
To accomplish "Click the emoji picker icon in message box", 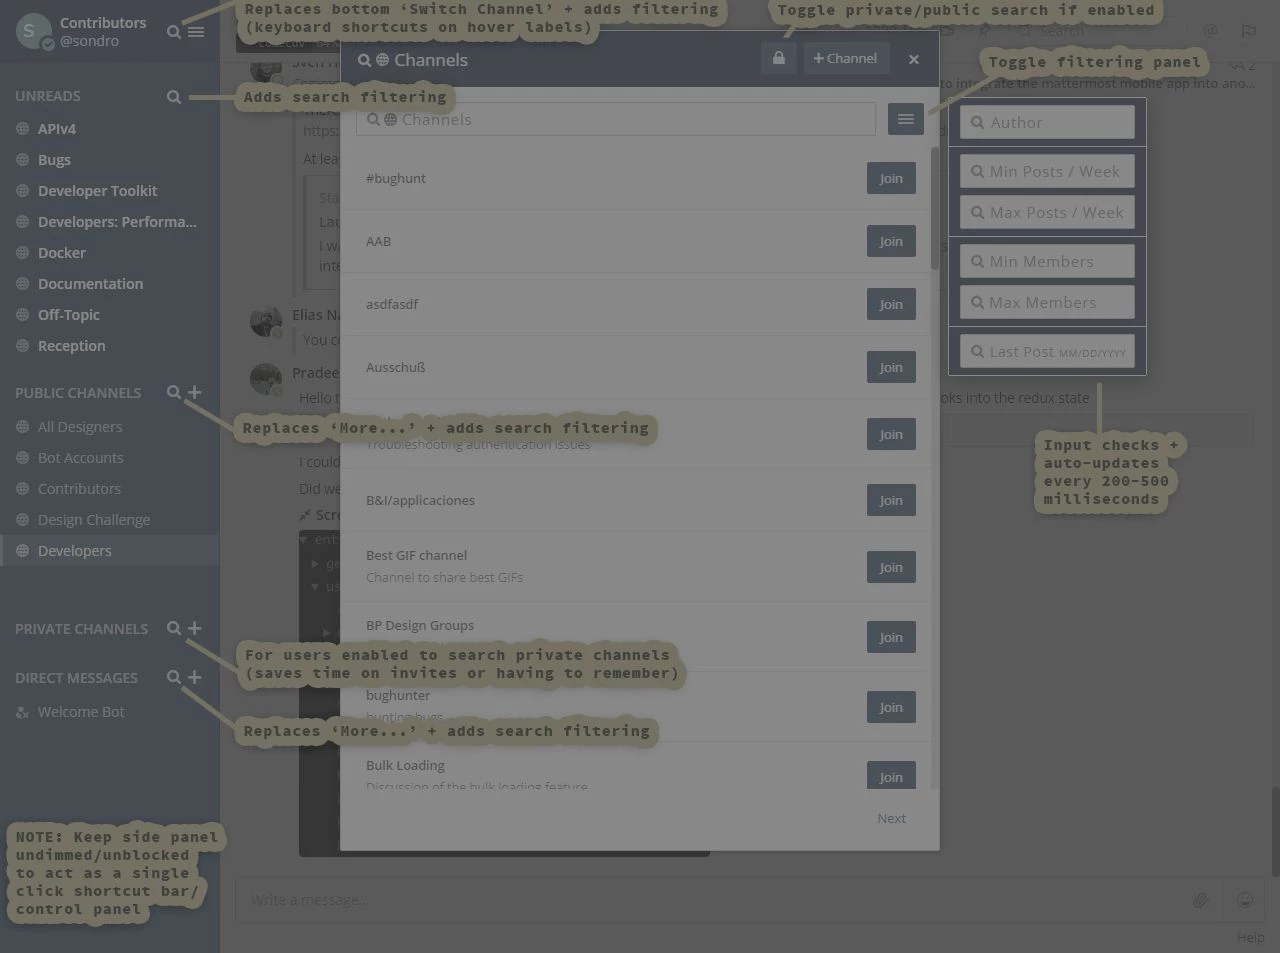I will coord(1245,900).
